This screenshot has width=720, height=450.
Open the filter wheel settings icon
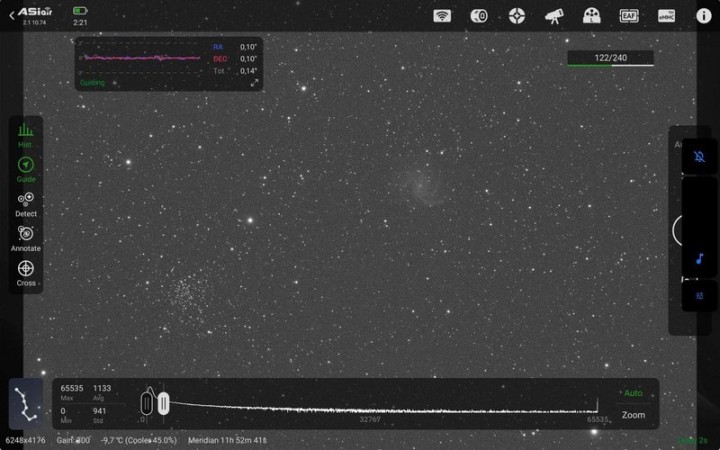591,15
